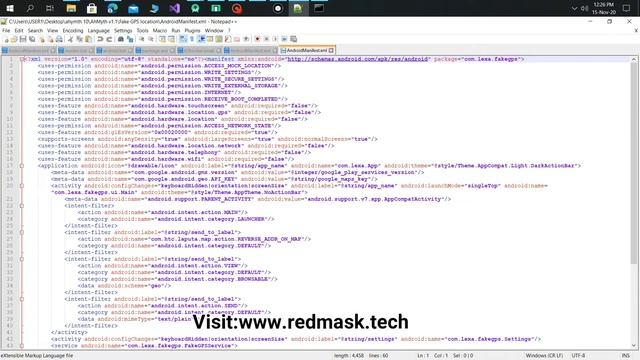
Task: Toggle Folder as Workspace panel
Action: tap(237, 39)
